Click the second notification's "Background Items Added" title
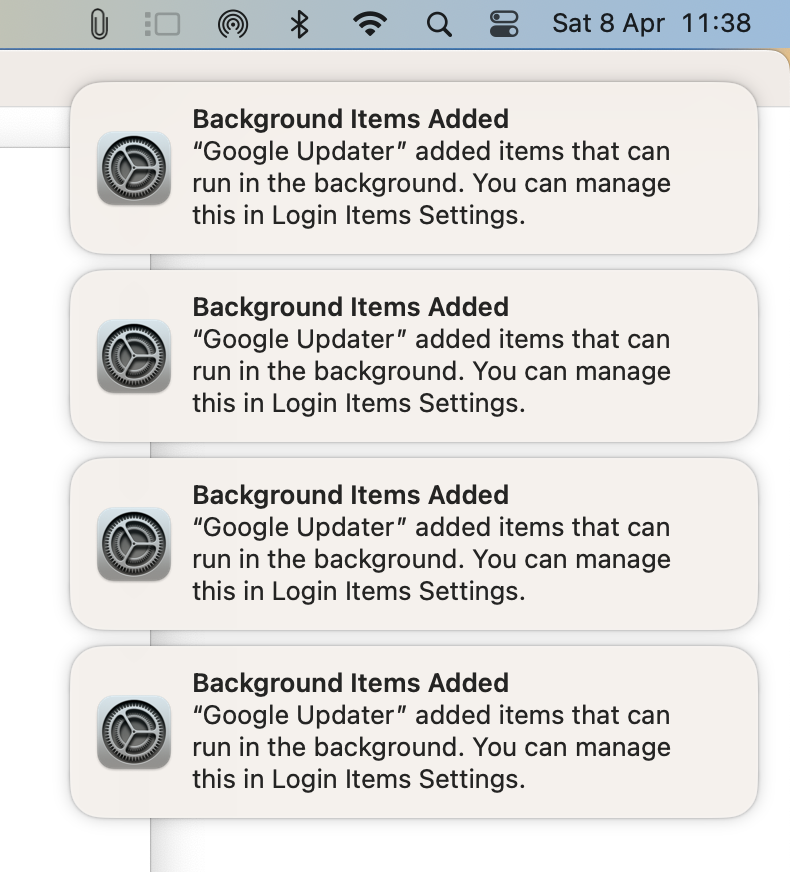This screenshot has width=790, height=872. (350, 307)
